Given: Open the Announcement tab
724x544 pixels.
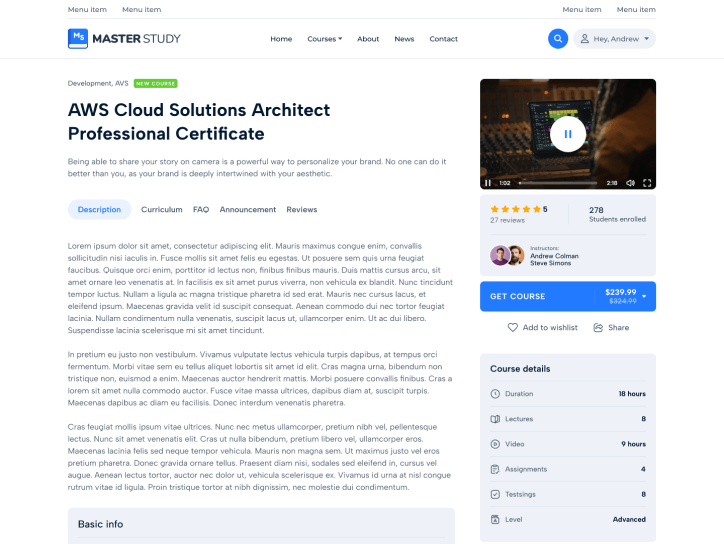Looking at the screenshot, I should click(248, 210).
